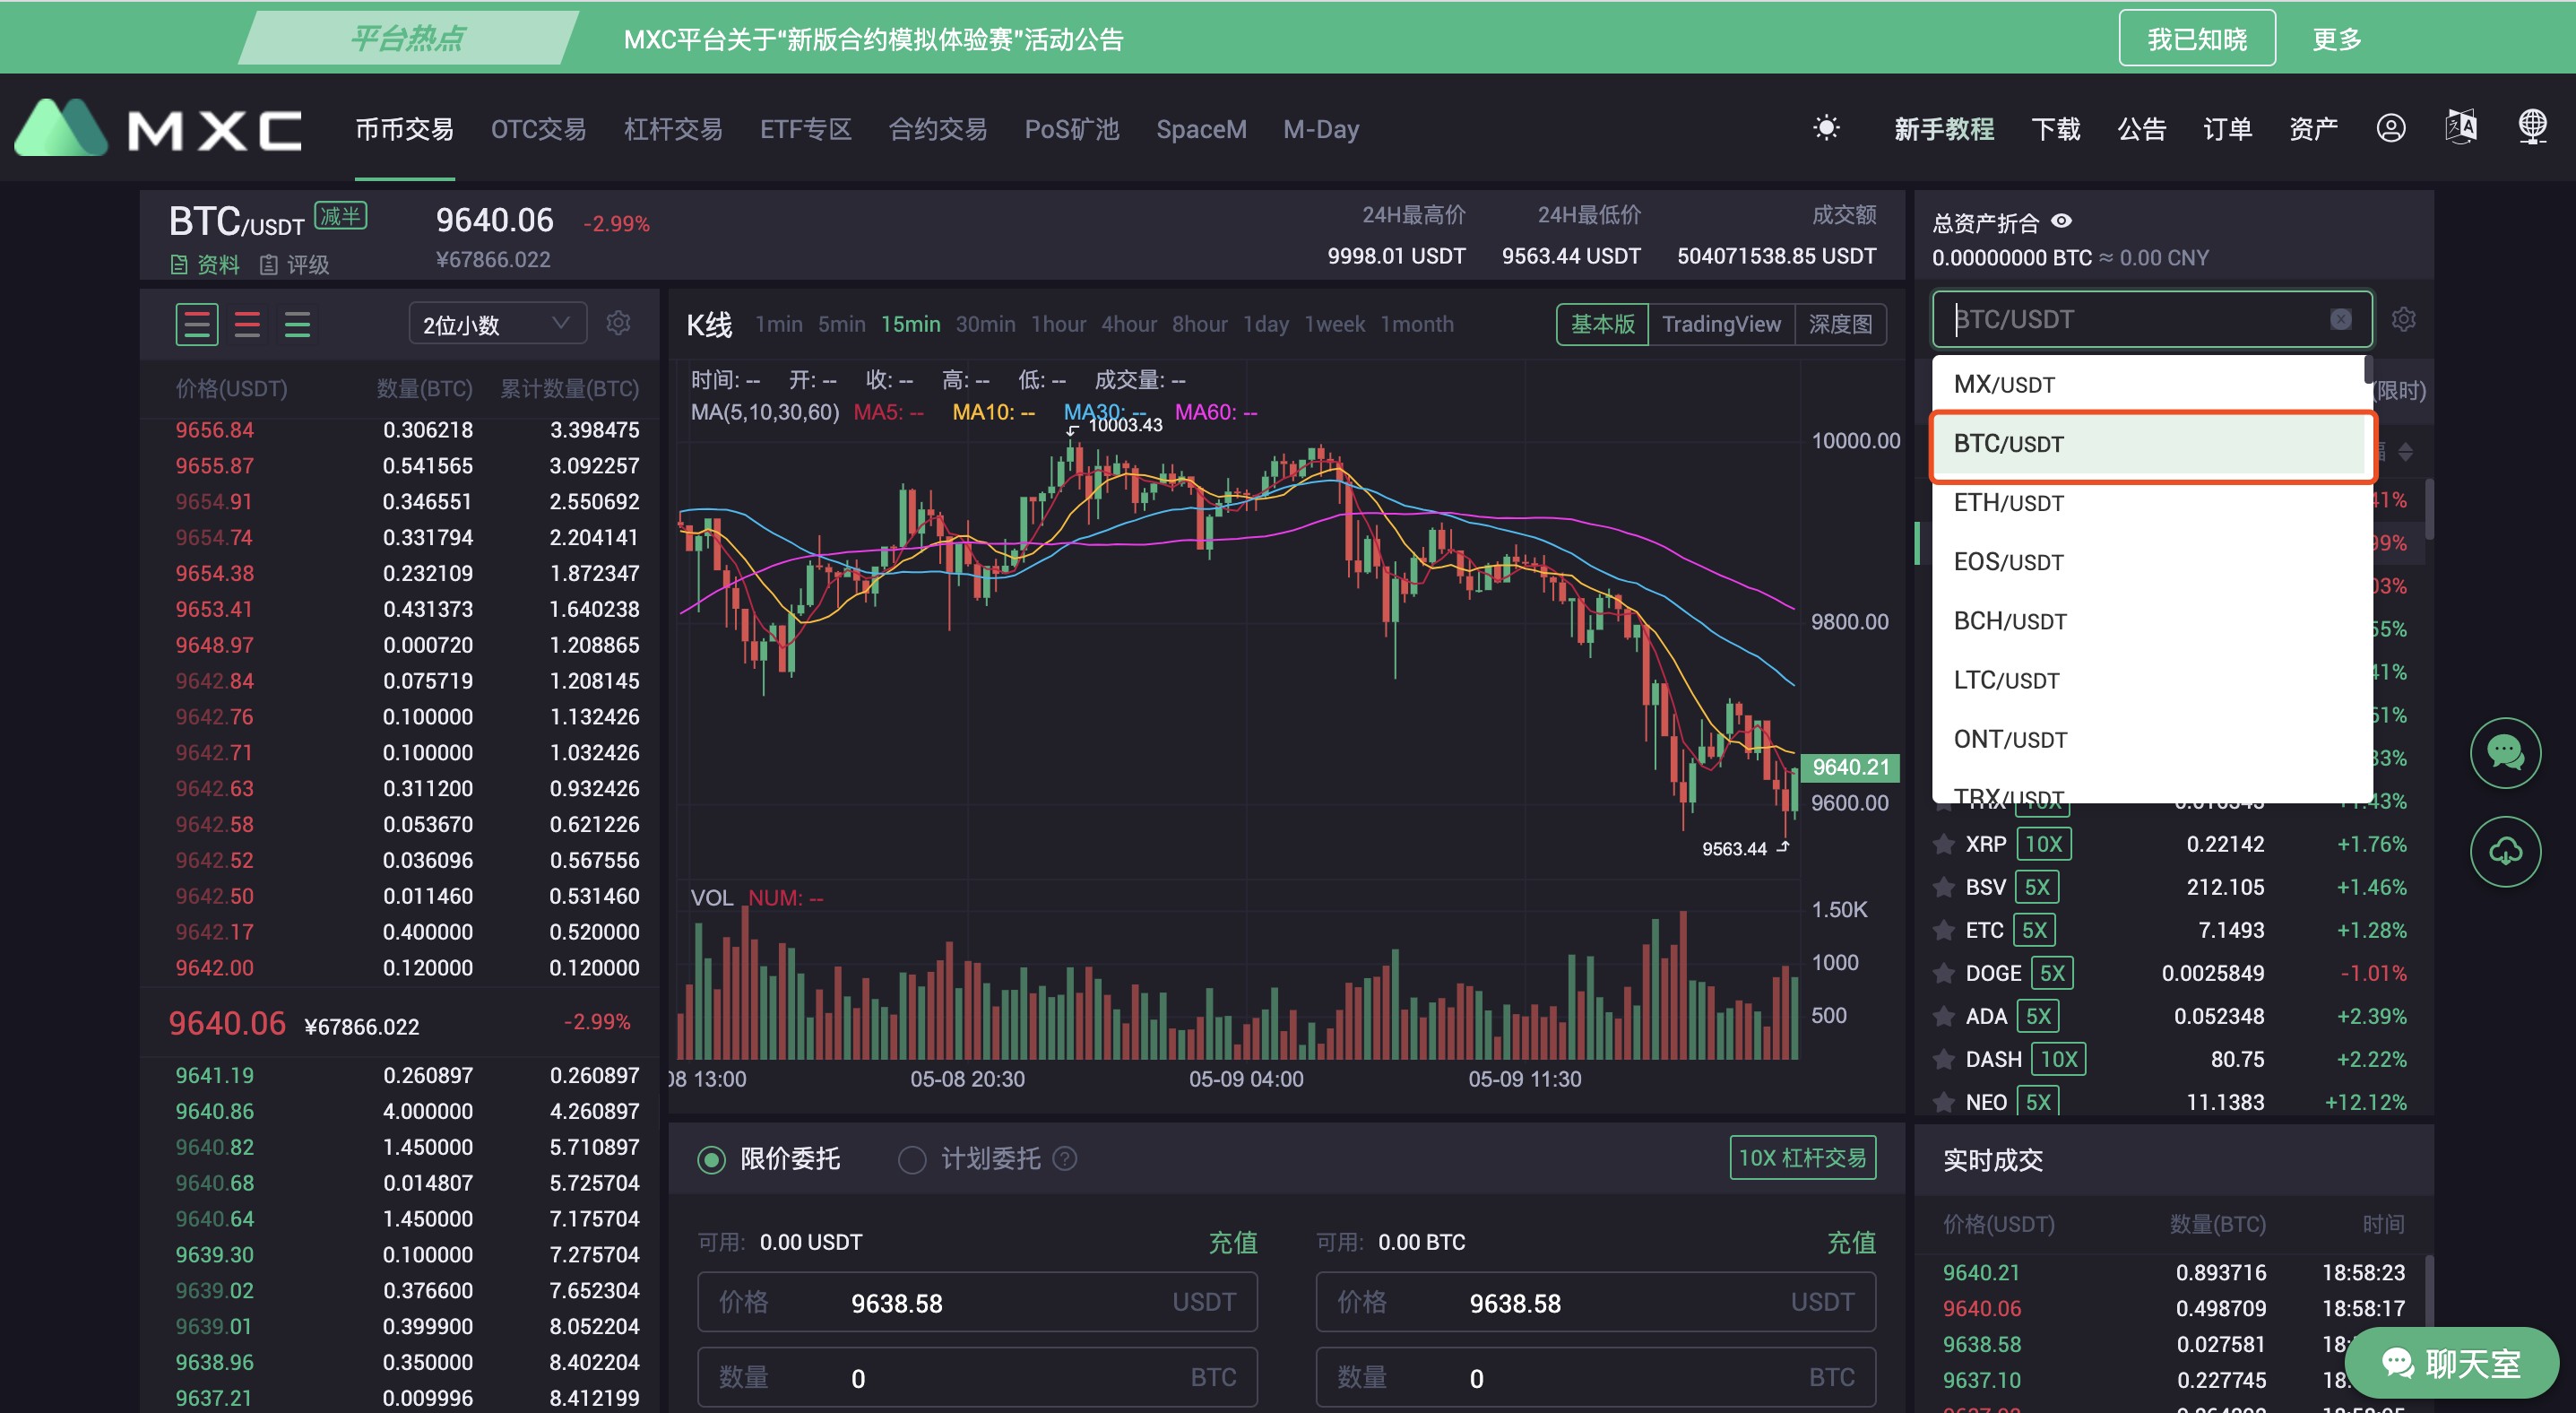Open 新手教程 beginner tutorial link

1943,129
